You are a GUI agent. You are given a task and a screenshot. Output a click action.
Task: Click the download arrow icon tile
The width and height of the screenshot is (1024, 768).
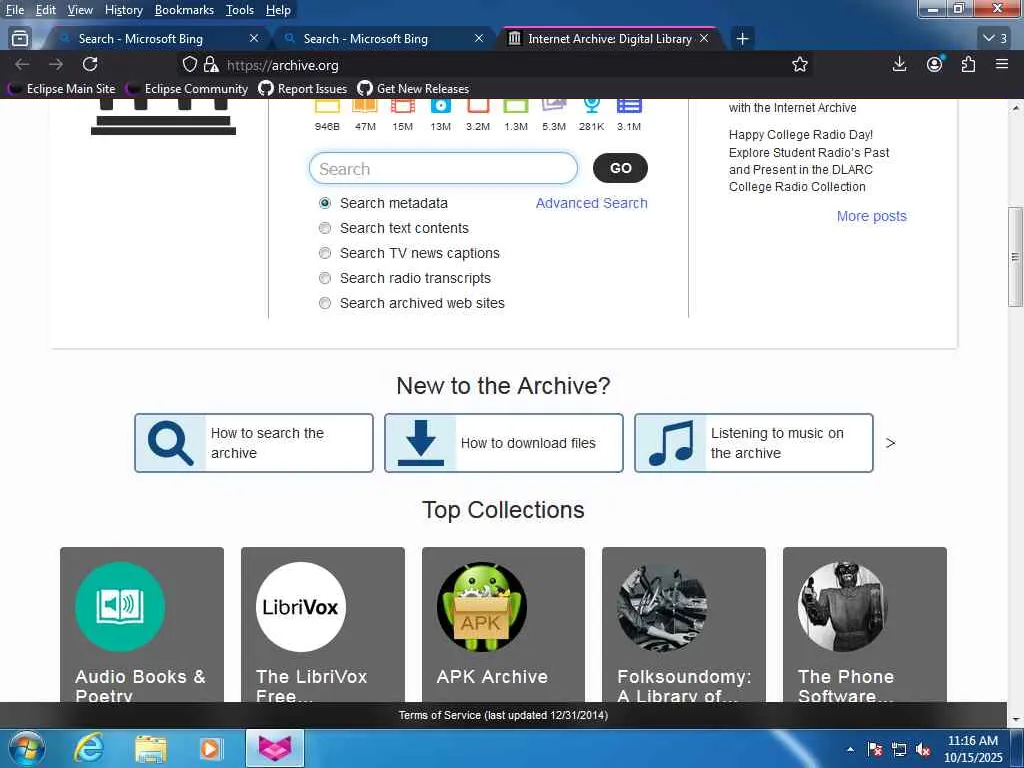pyautogui.click(x=421, y=443)
